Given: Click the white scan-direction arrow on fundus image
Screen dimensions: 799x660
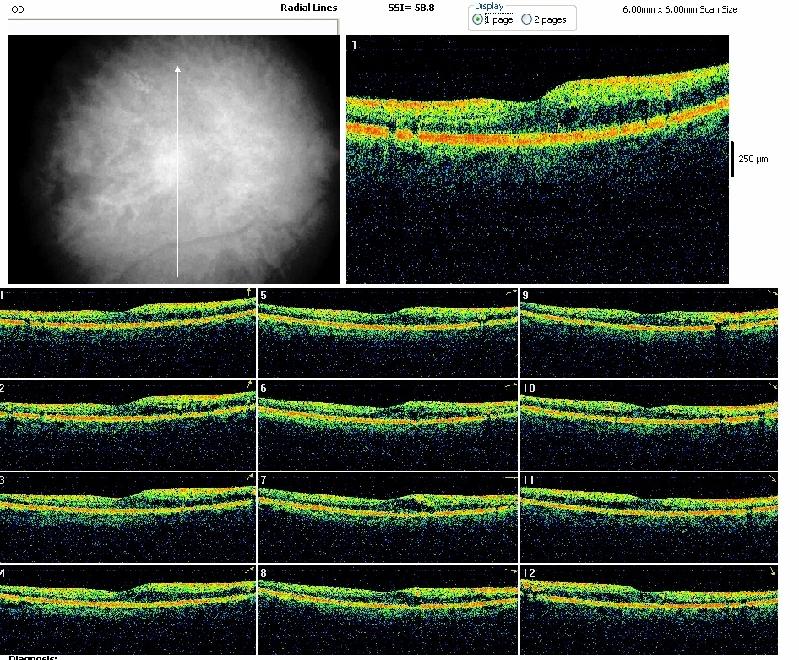Looking at the screenshot, I should (x=178, y=170).
